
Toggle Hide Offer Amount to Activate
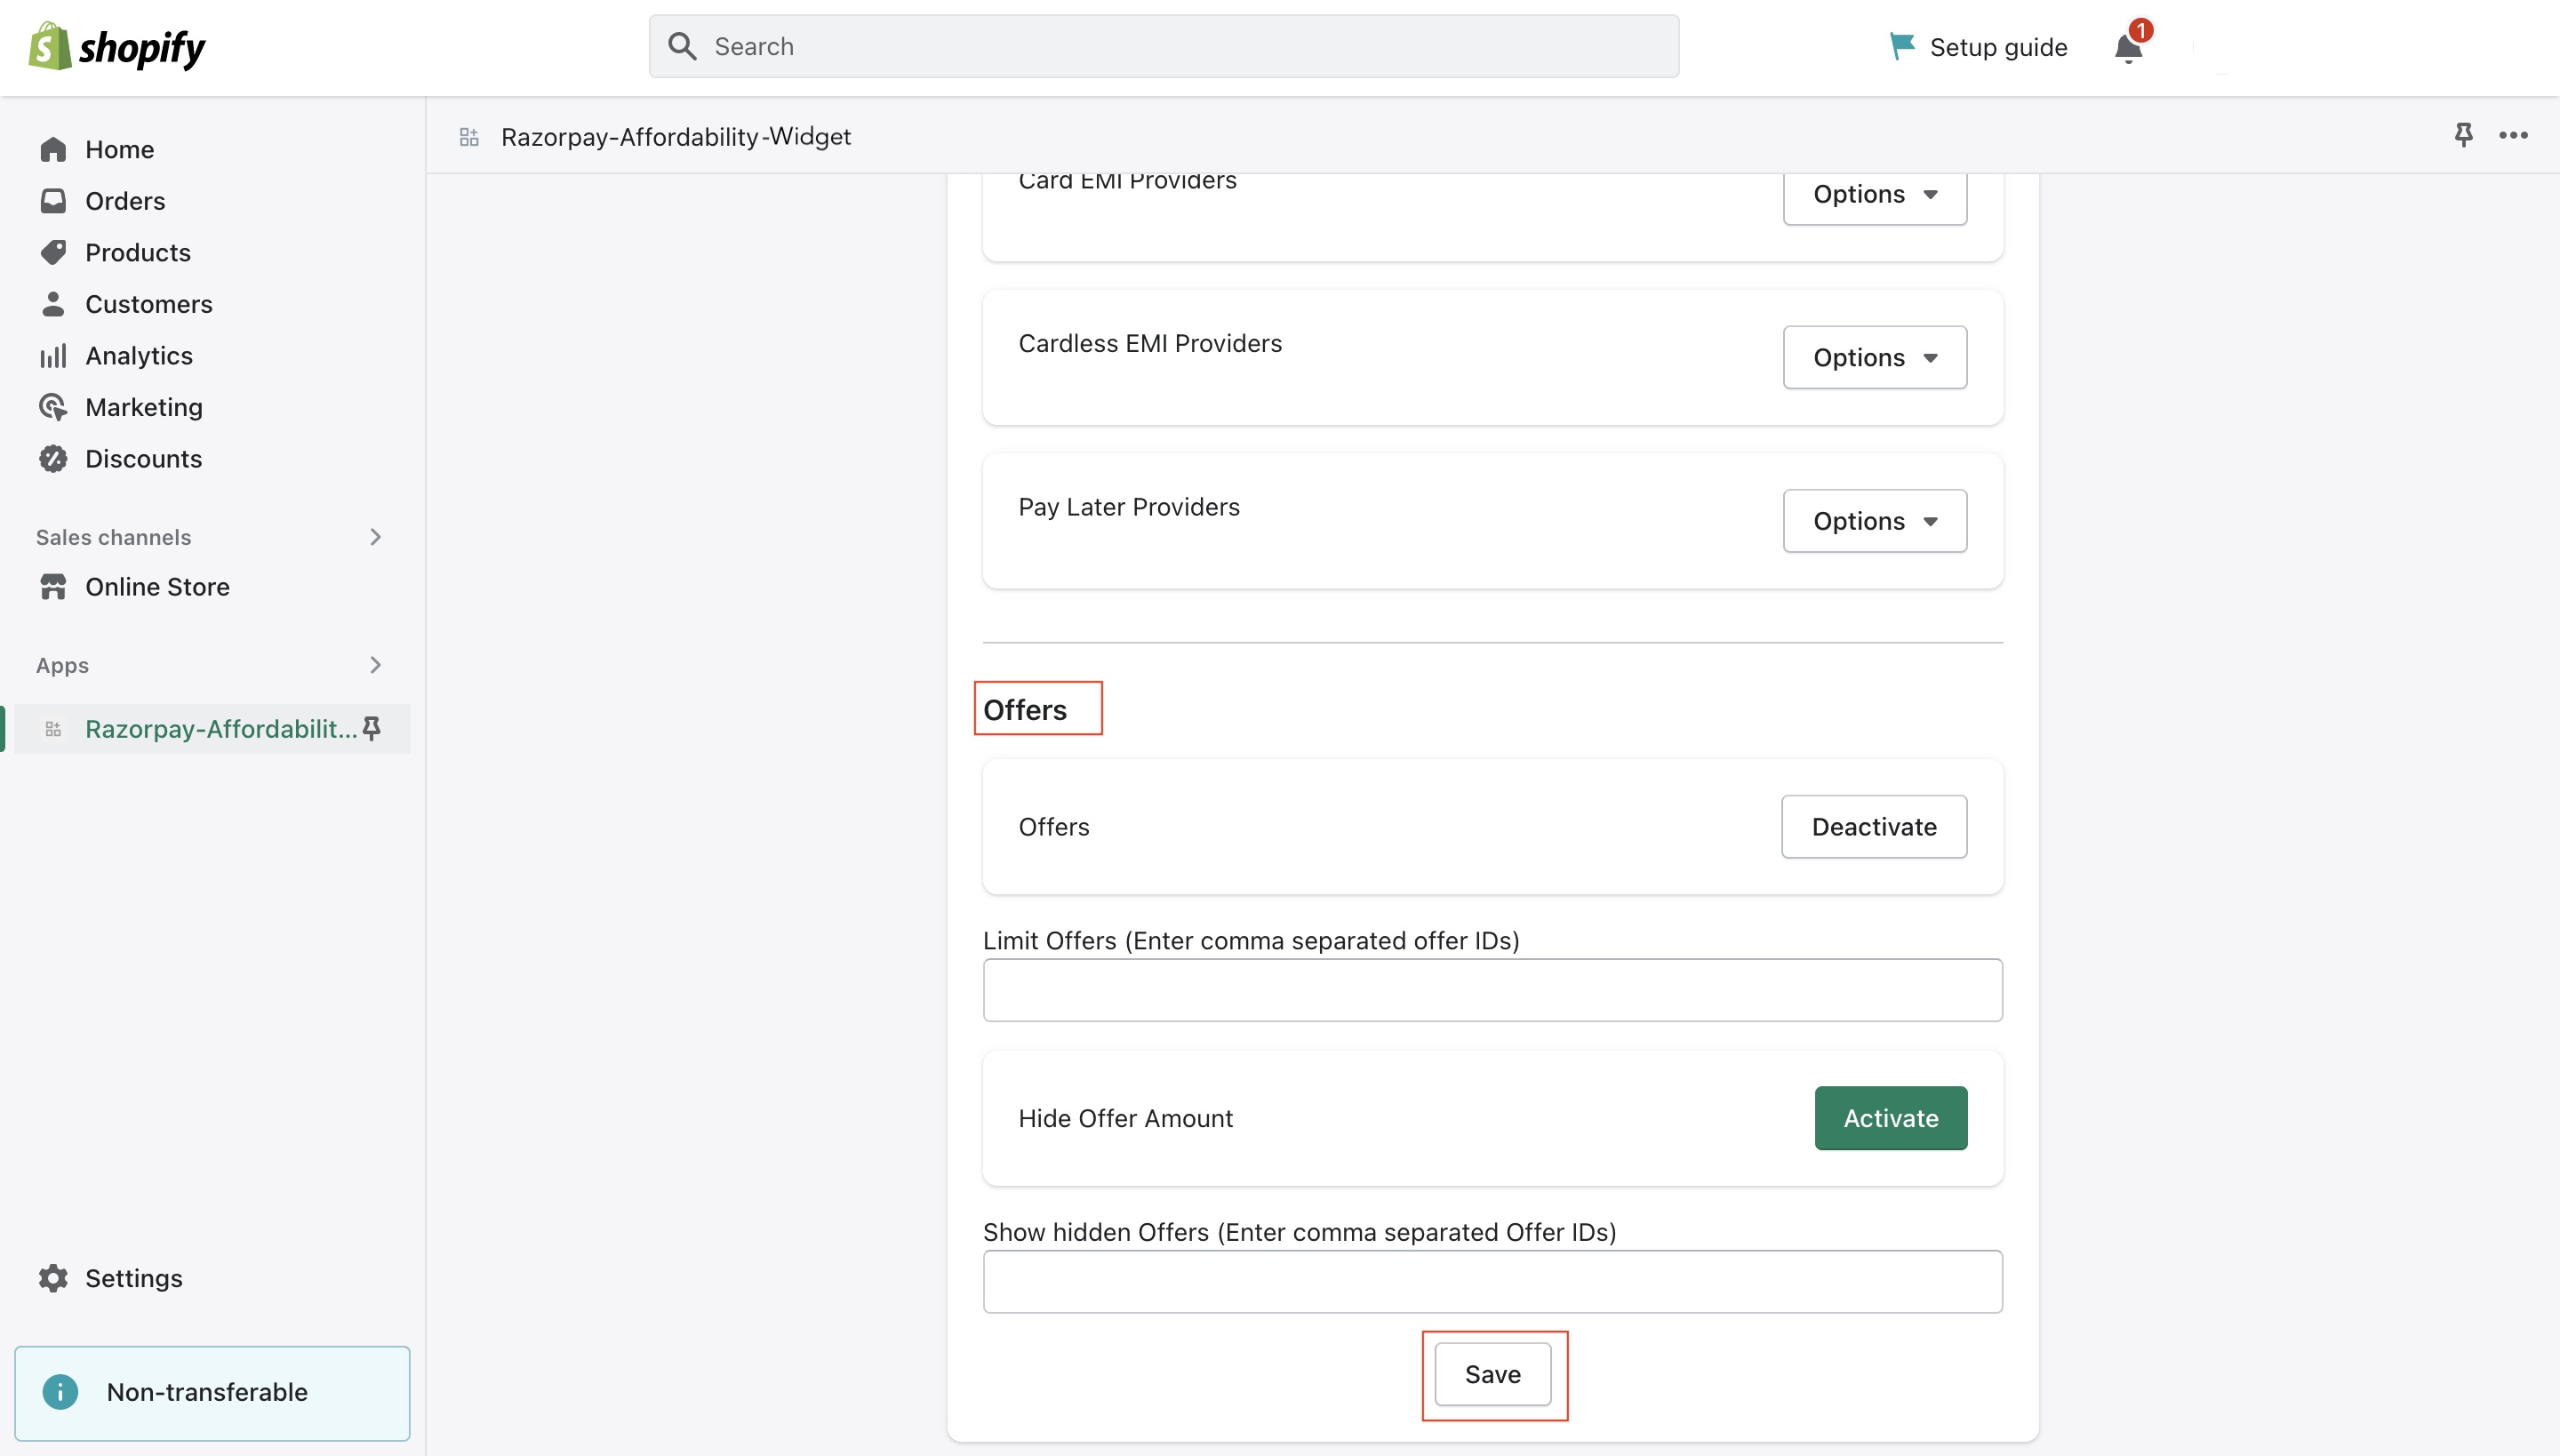click(1890, 1118)
